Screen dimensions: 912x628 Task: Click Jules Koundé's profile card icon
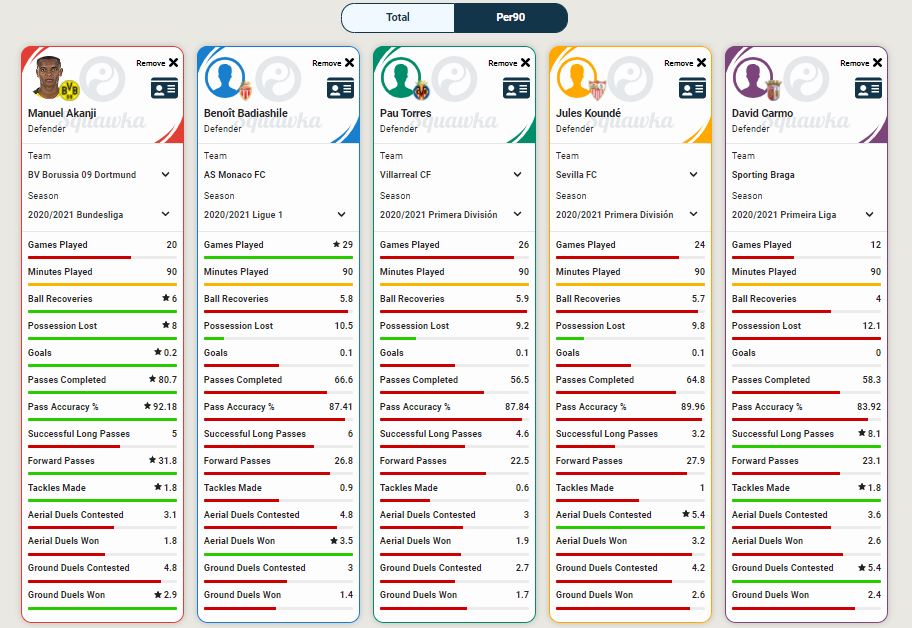(x=692, y=88)
